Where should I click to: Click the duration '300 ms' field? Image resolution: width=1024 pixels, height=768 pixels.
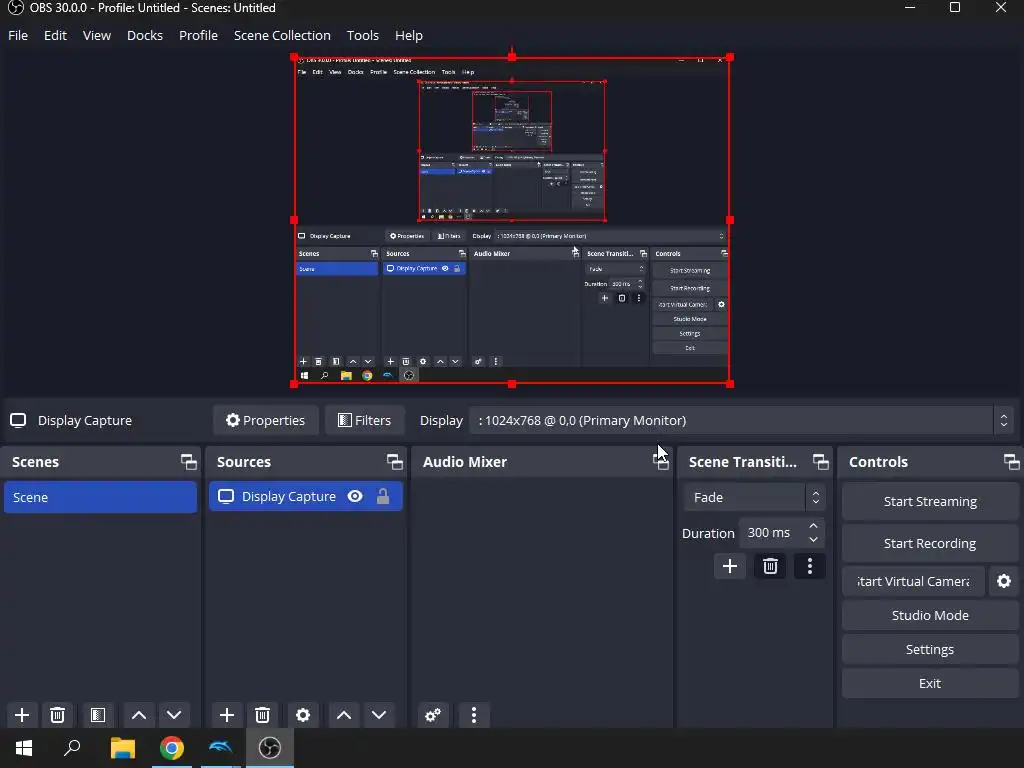click(x=771, y=533)
